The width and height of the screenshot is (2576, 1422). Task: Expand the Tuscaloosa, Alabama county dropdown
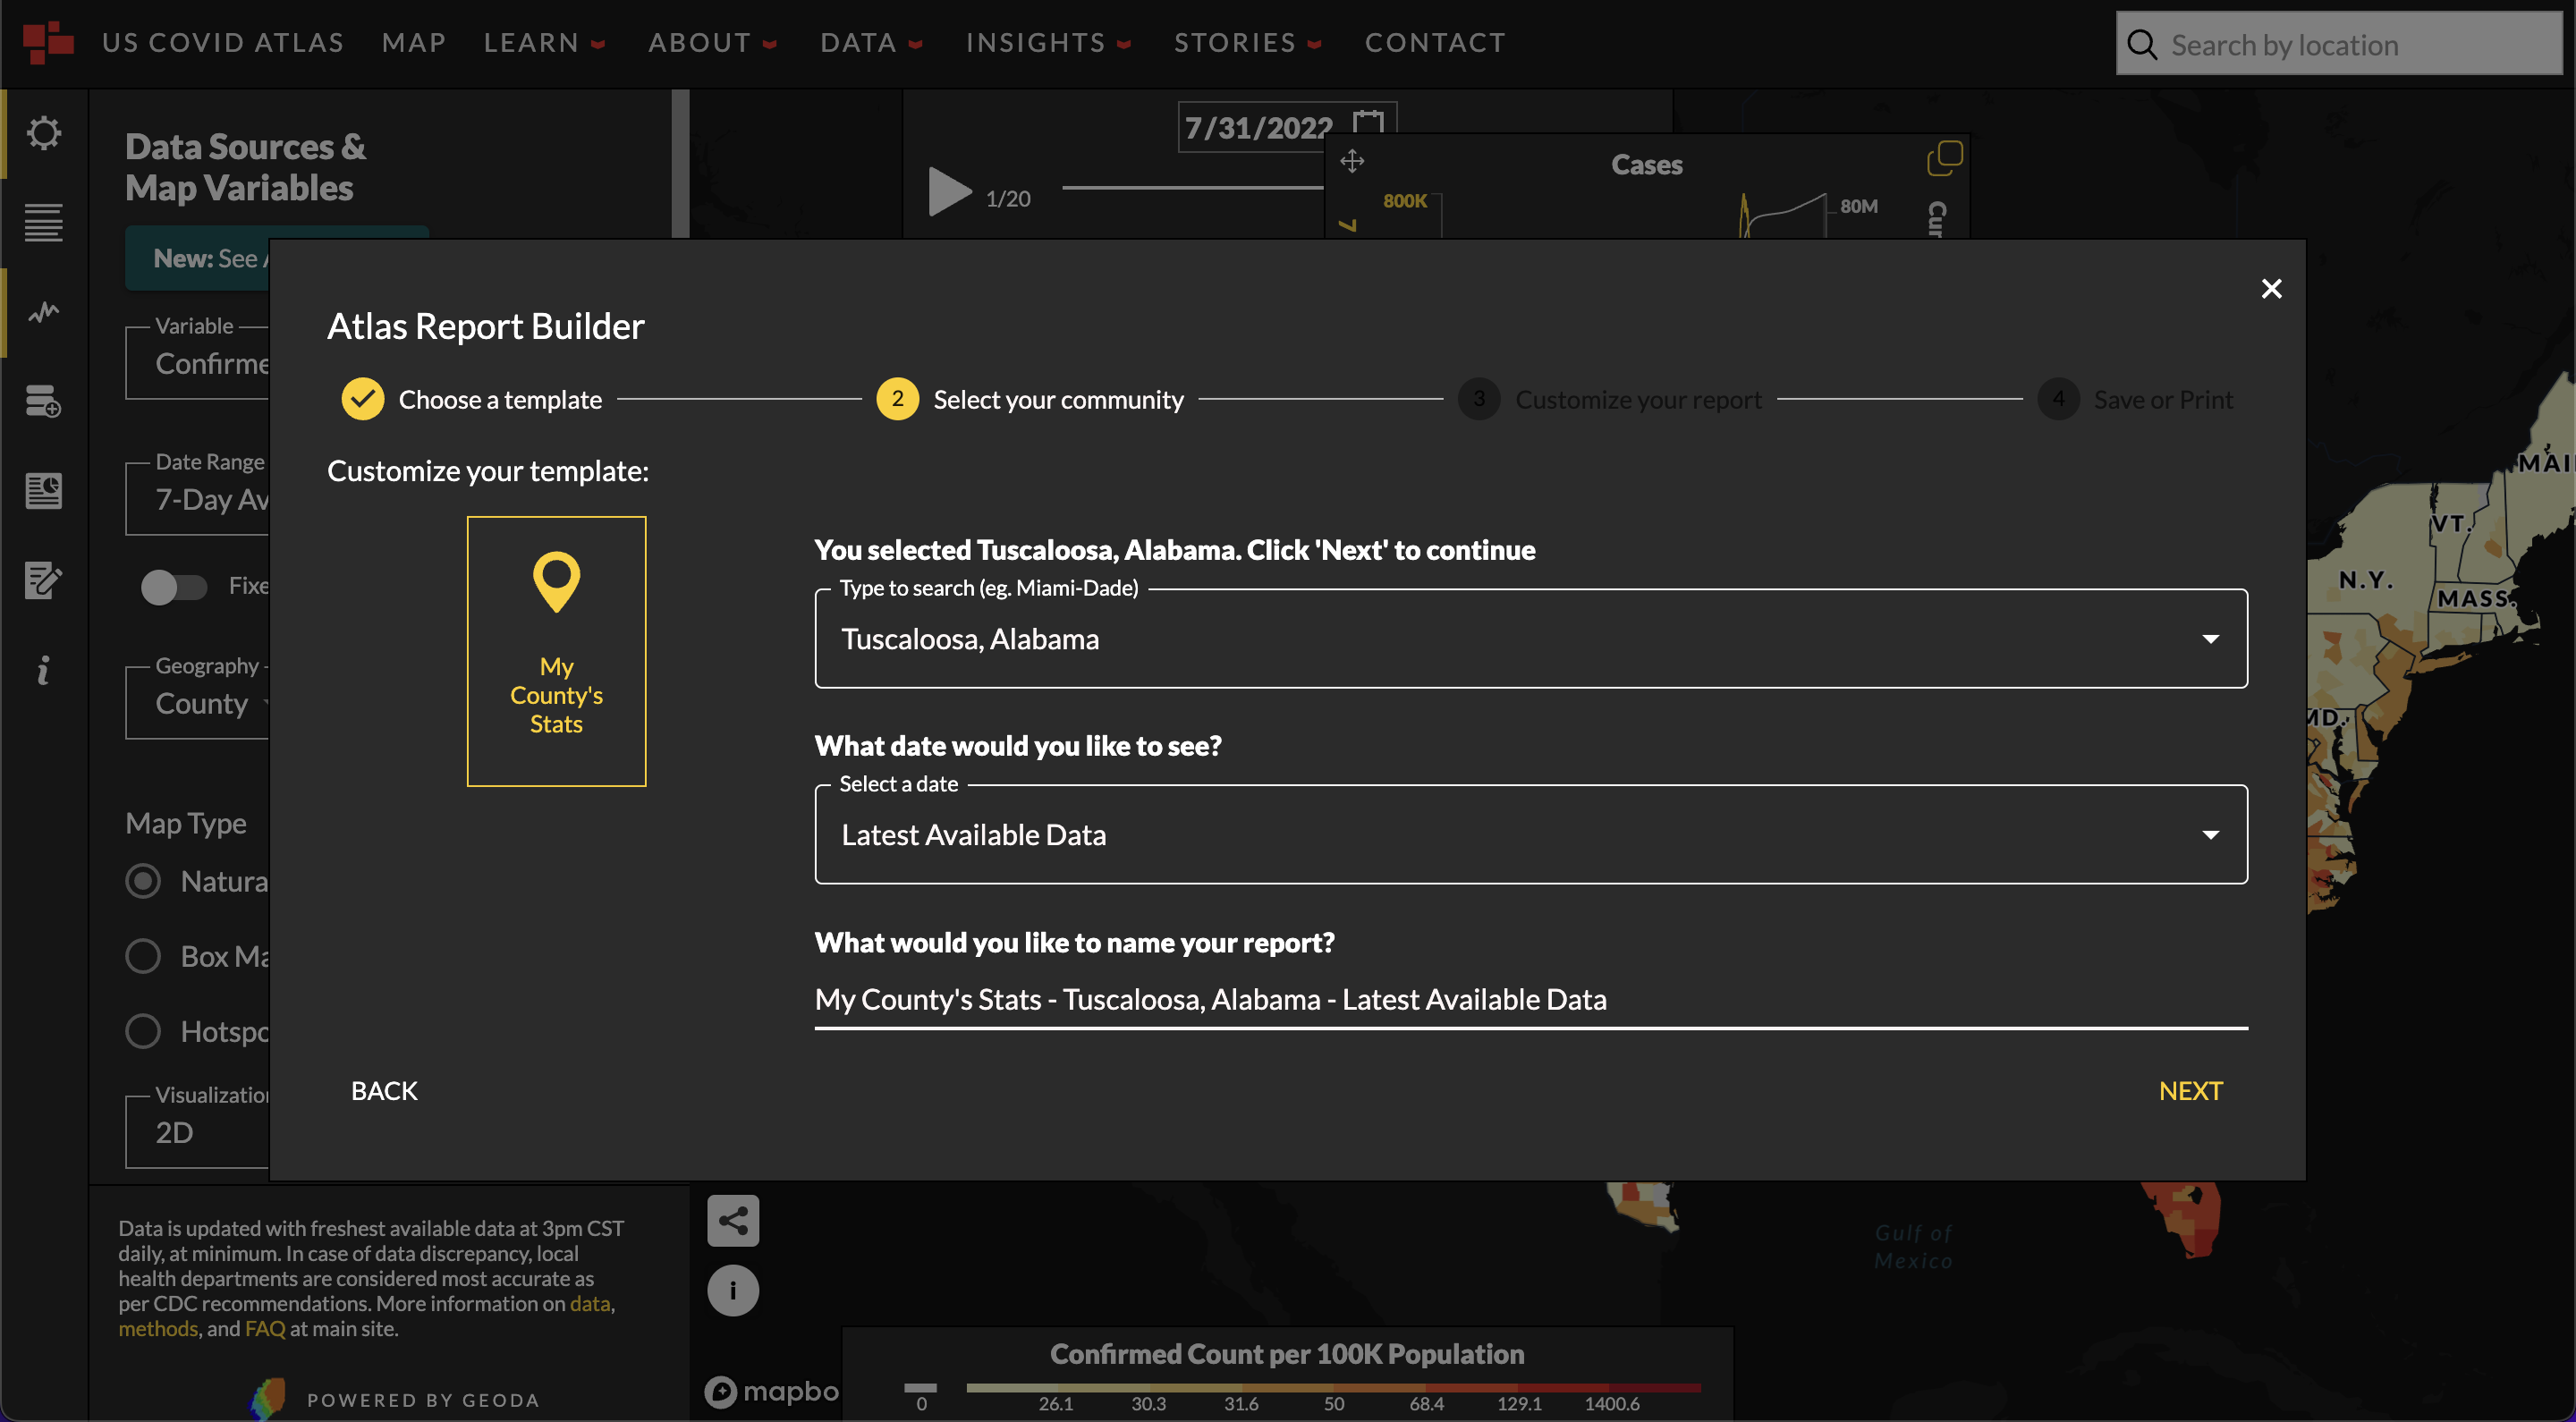point(2210,639)
